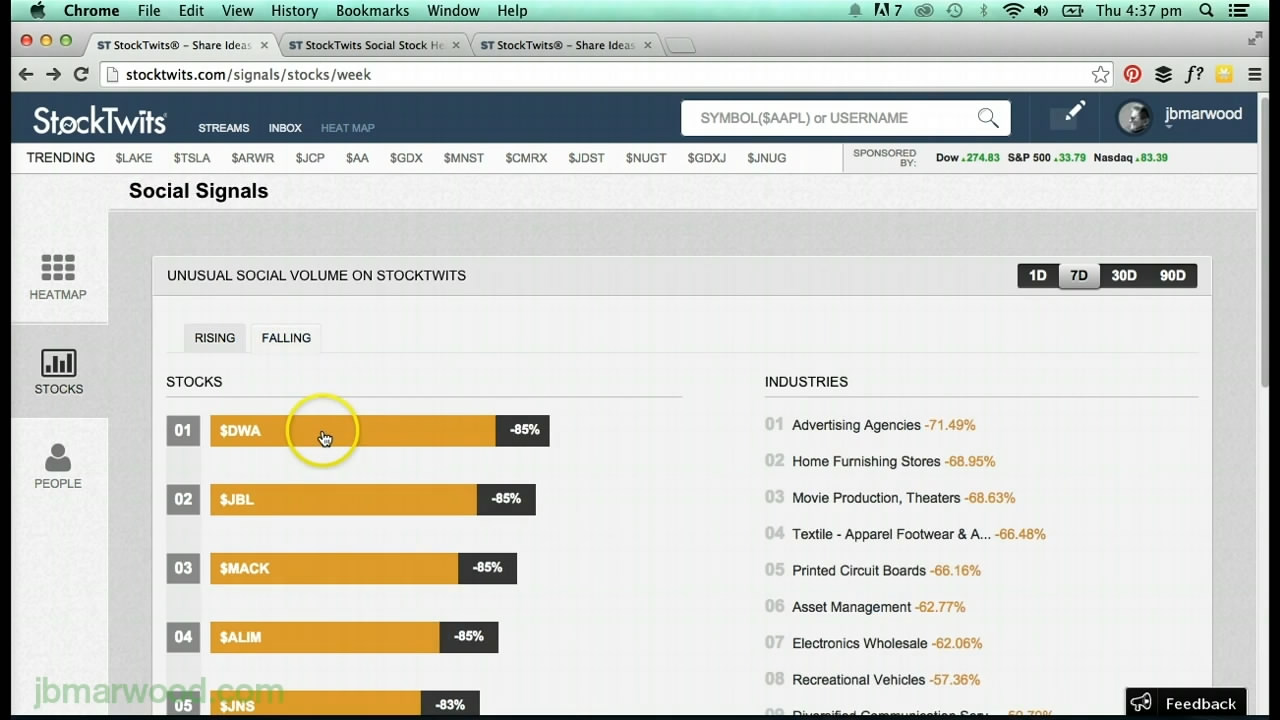Open macOS Spotlight search icon
Viewport: 1280px width, 720px height.
point(1206,11)
